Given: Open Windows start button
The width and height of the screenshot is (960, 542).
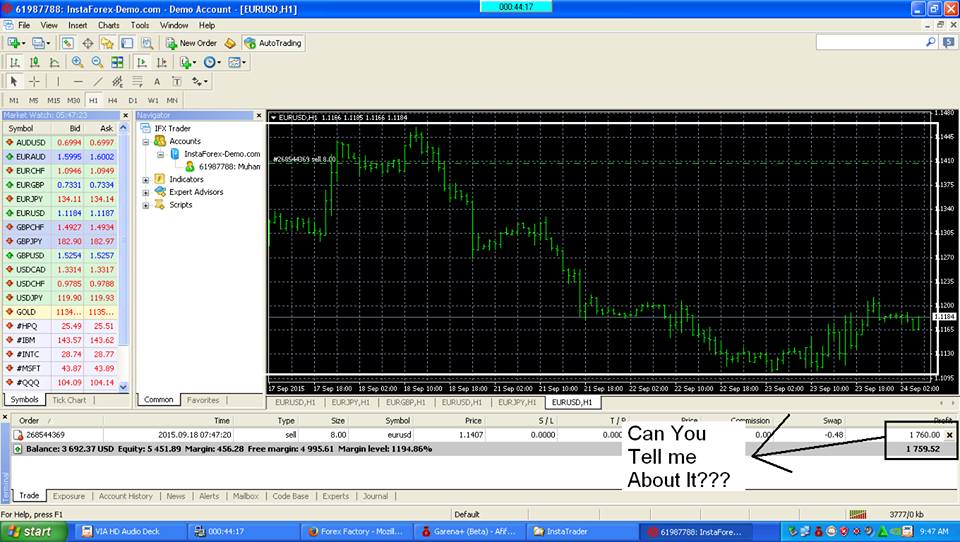Looking at the screenshot, I should coord(31,532).
